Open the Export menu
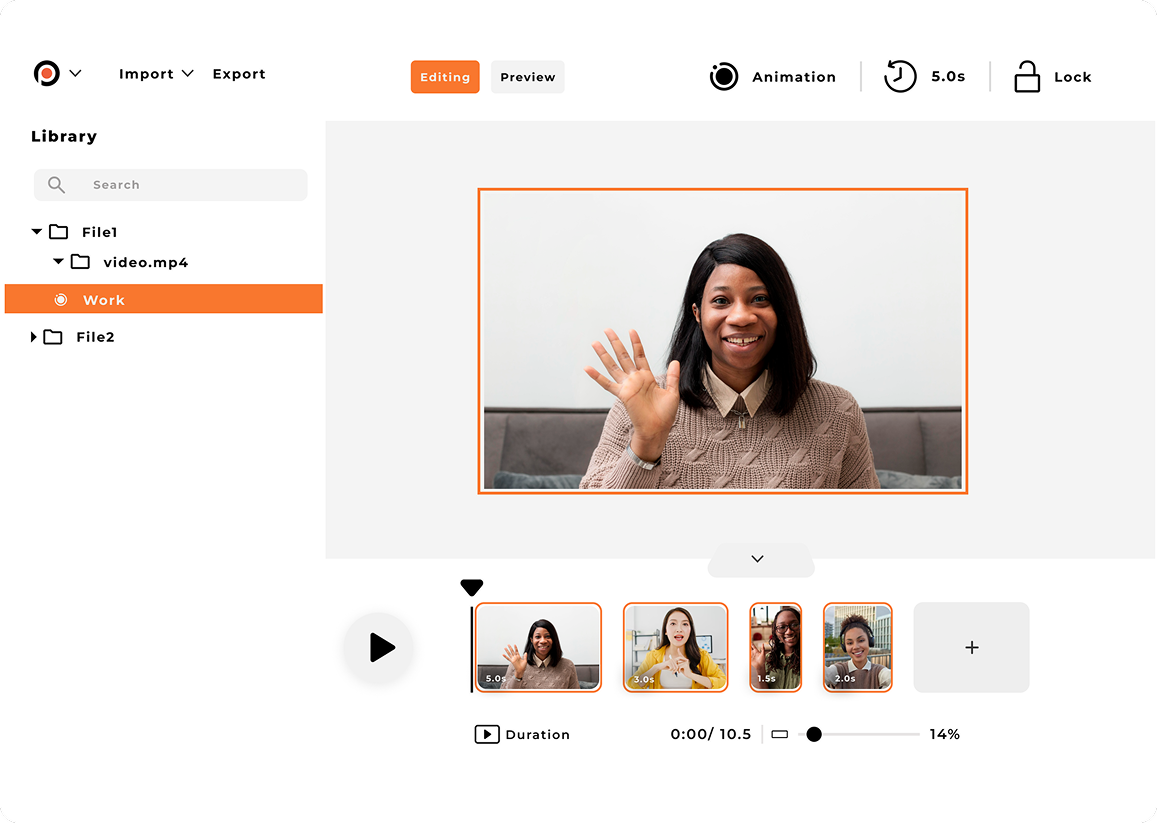This screenshot has height=823, width=1157. point(239,74)
